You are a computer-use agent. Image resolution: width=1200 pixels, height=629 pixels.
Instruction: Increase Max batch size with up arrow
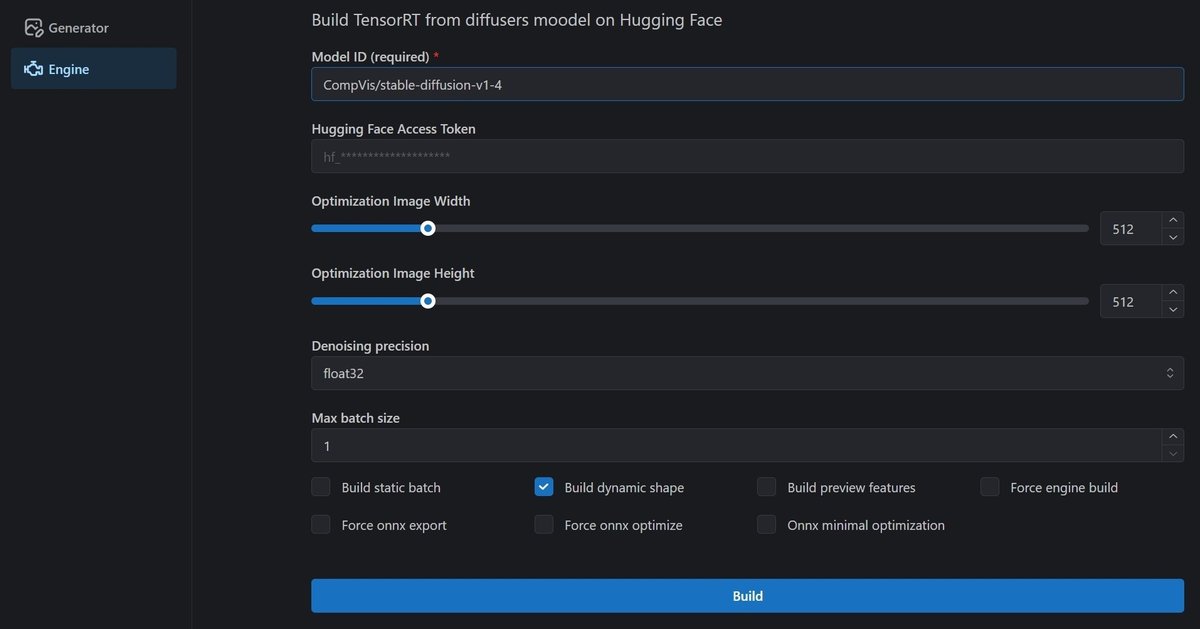(1172, 437)
